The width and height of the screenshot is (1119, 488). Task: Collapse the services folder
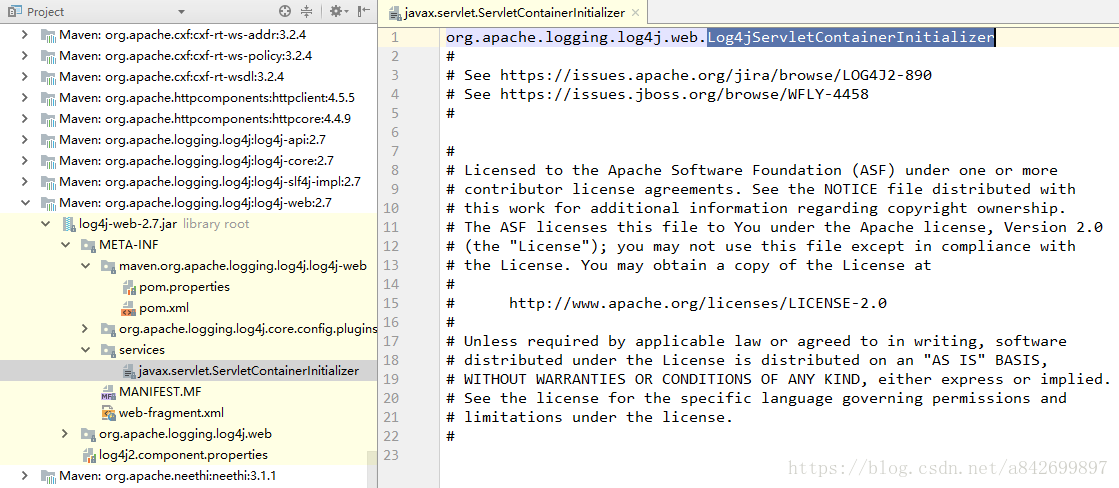(85, 350)
